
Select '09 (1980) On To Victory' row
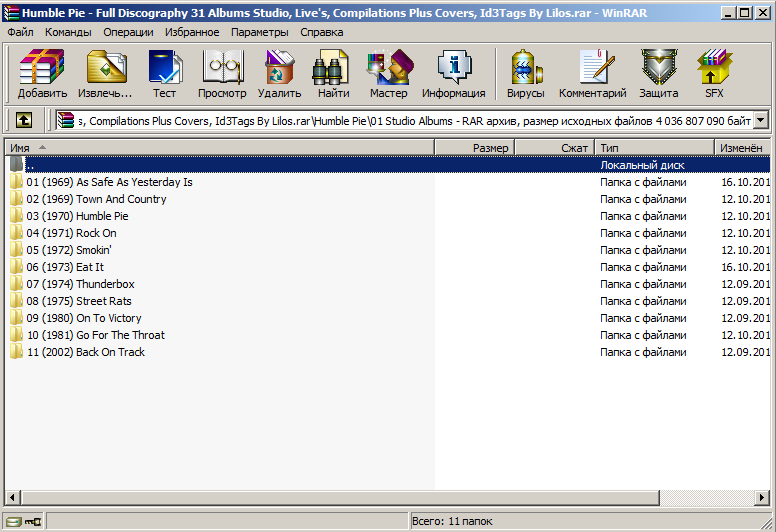[388, 318]
